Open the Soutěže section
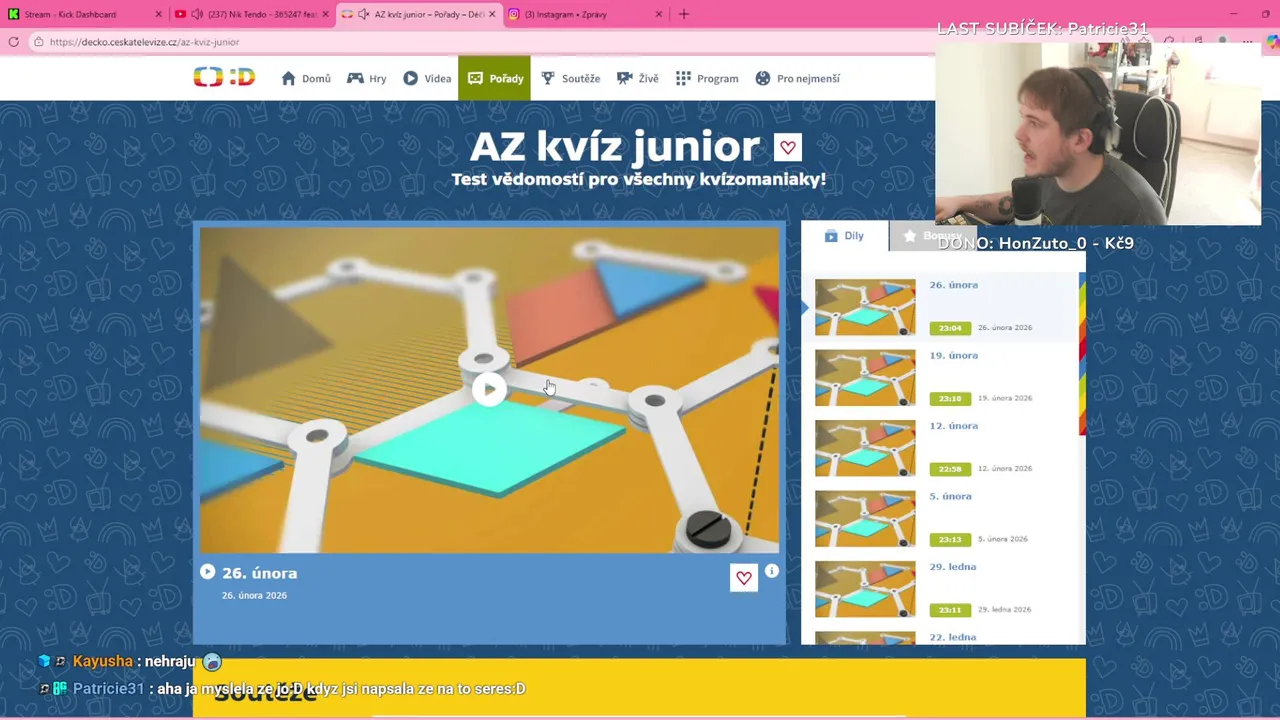 tap(571, 78)
